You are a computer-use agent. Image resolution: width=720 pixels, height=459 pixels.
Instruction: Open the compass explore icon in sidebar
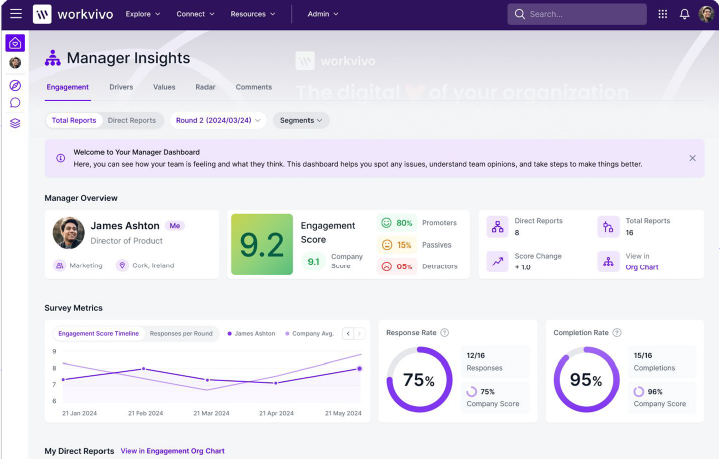[15, 85]
